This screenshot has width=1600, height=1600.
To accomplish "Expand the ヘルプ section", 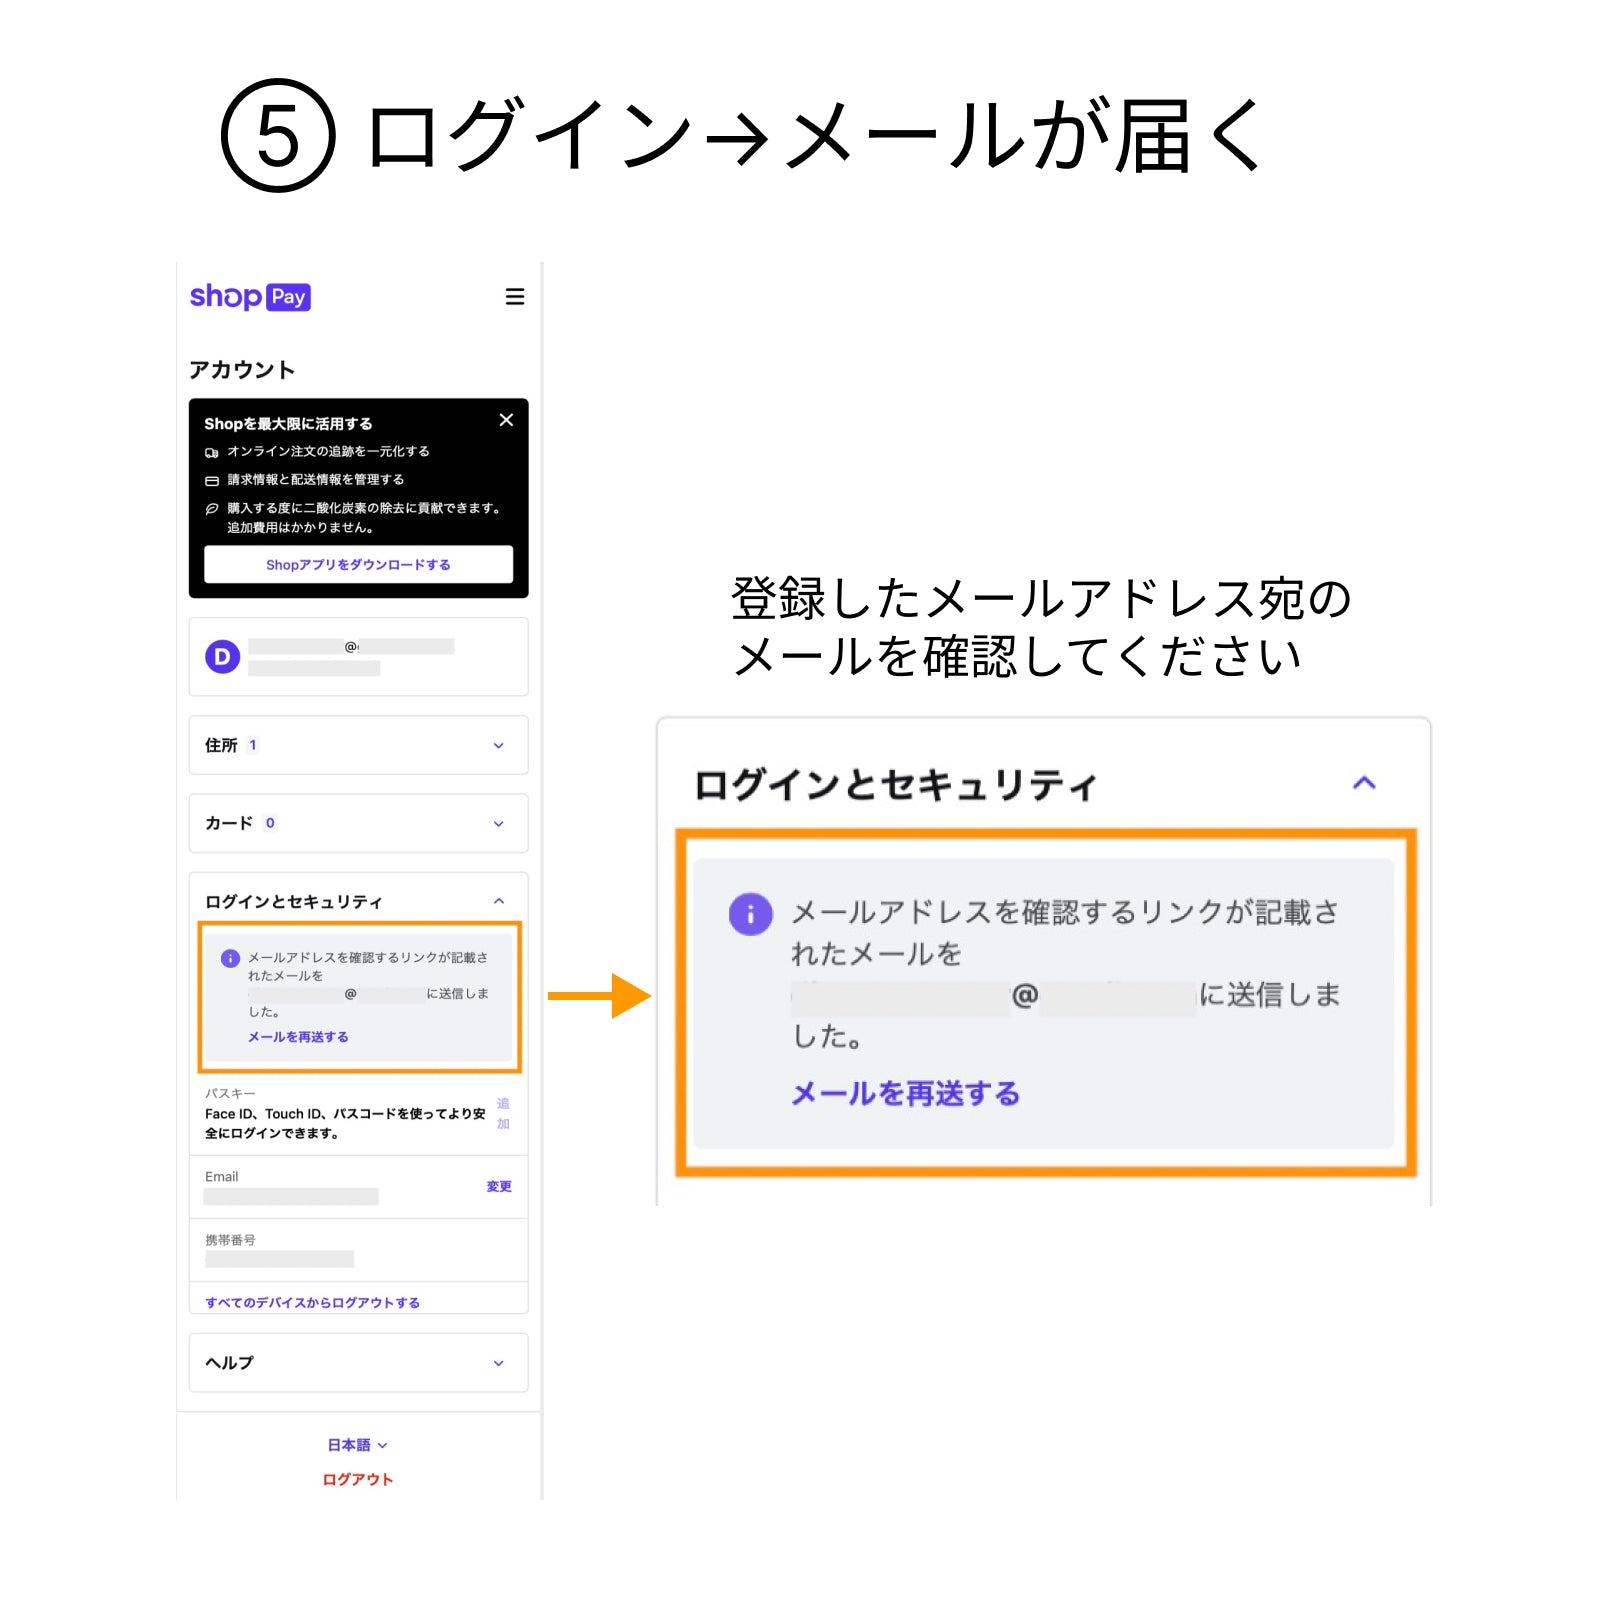I will 498,1363.
